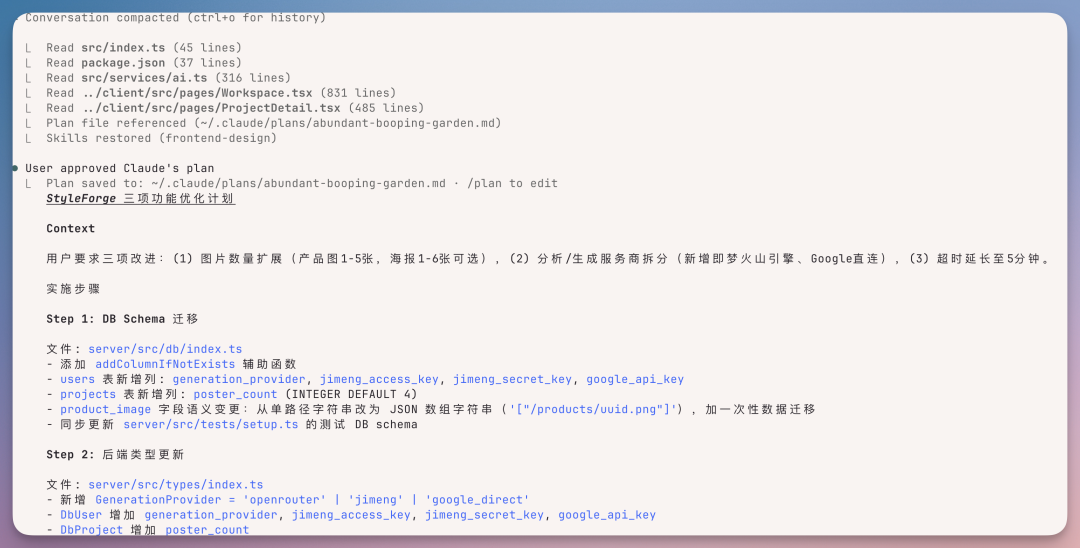
Task: Click 'generation_provider' in the DbUser line
Action: pyautogui.click(x=211, y=515)
